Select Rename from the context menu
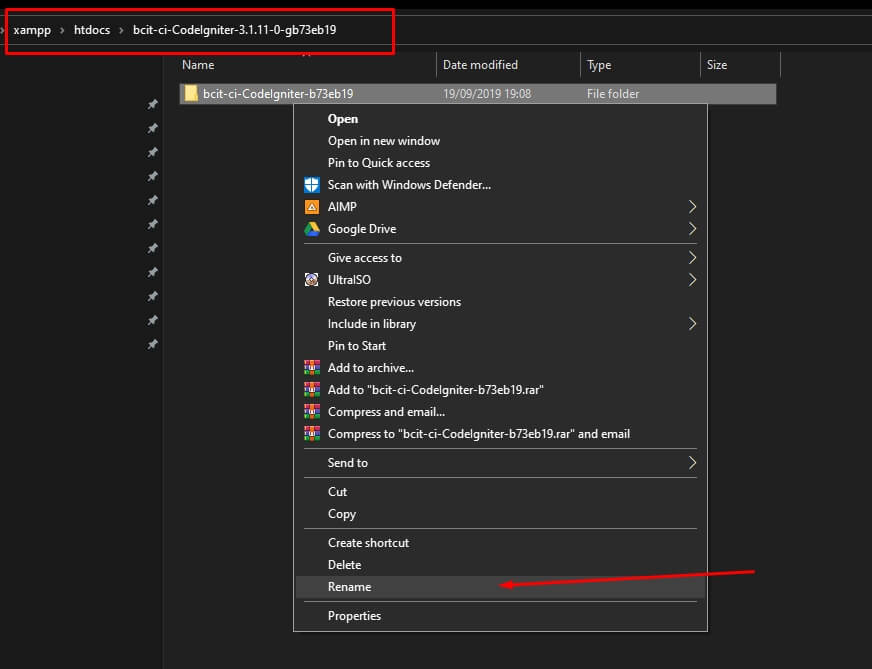The height and width of the screenshot is (669, 872). coord(349,587)
